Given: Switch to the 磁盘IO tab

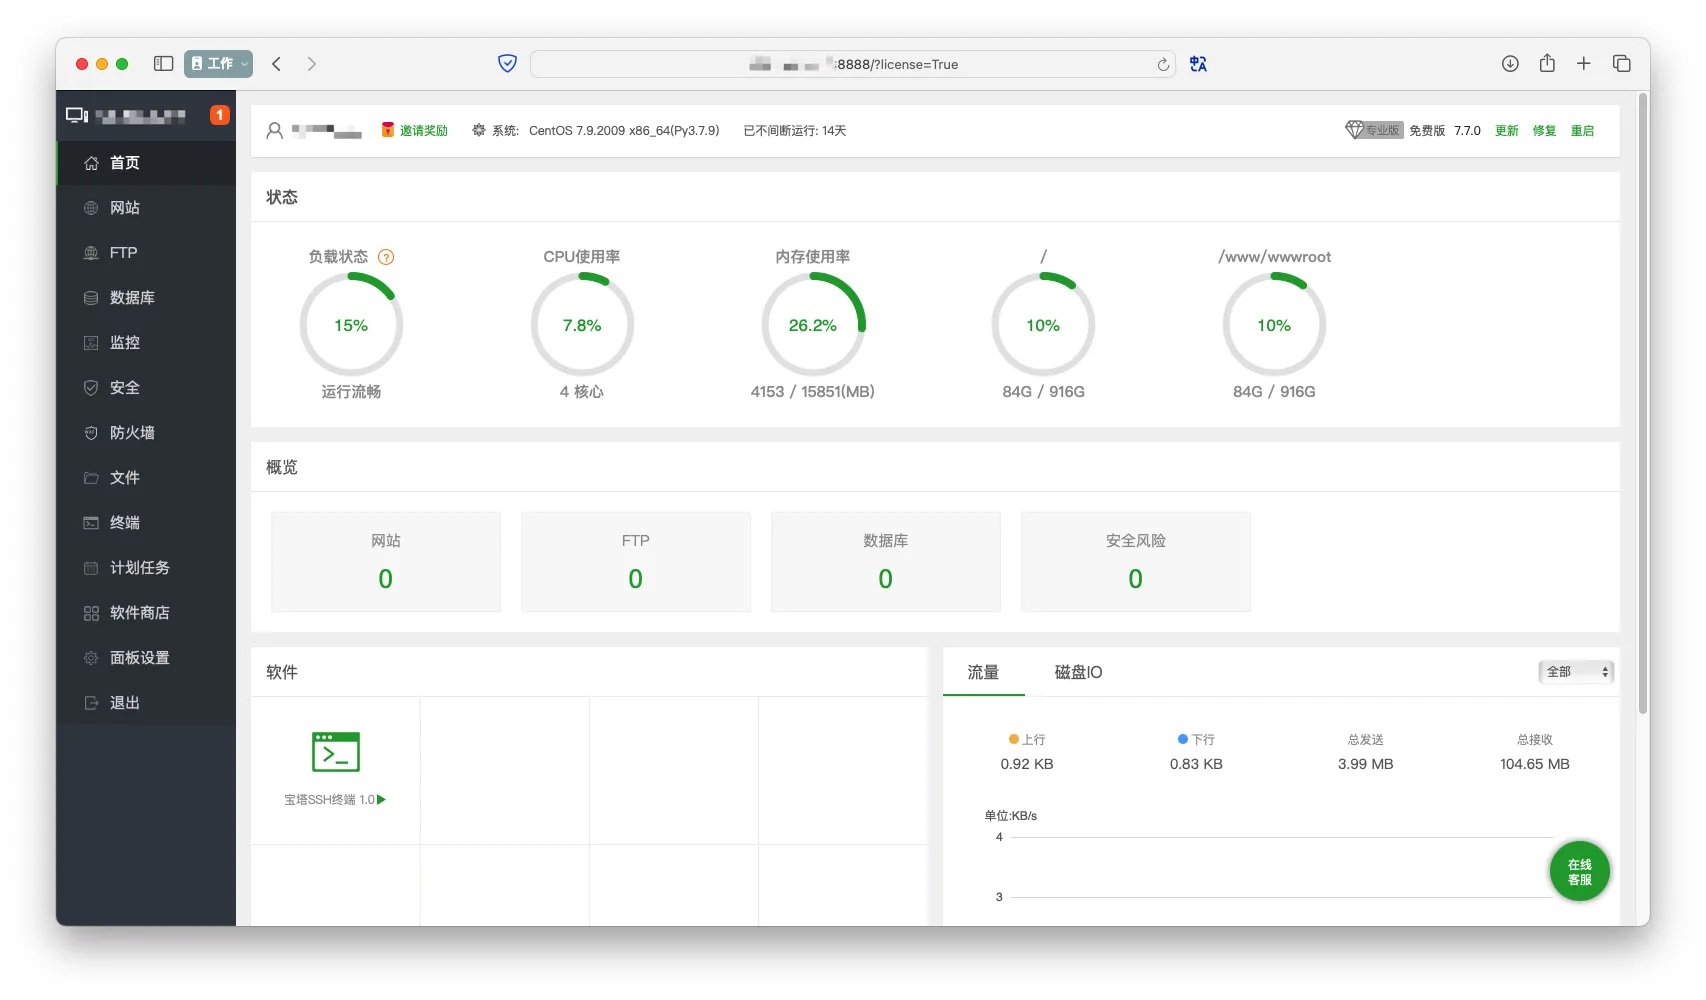Looking at the screenshot, I should point(1078,672).
